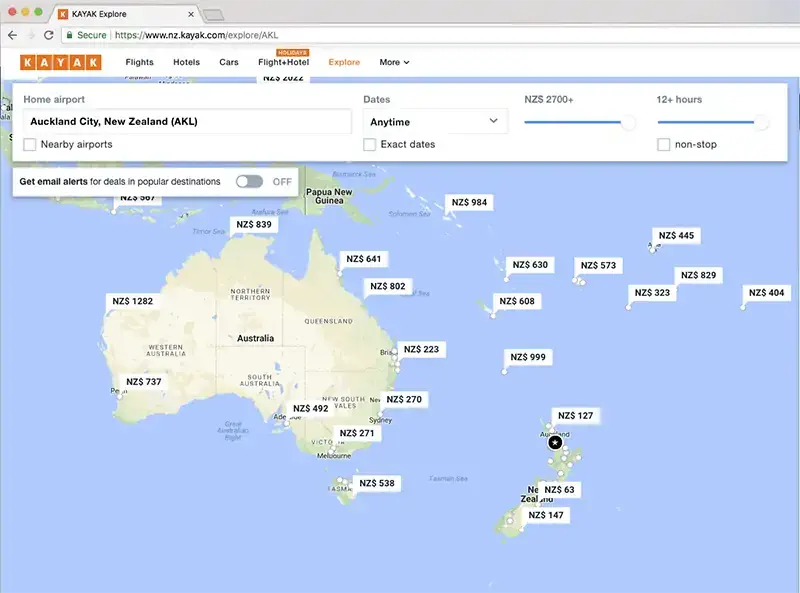
Task: Tick the non-stop checkbox
Action: click(664, 145)
